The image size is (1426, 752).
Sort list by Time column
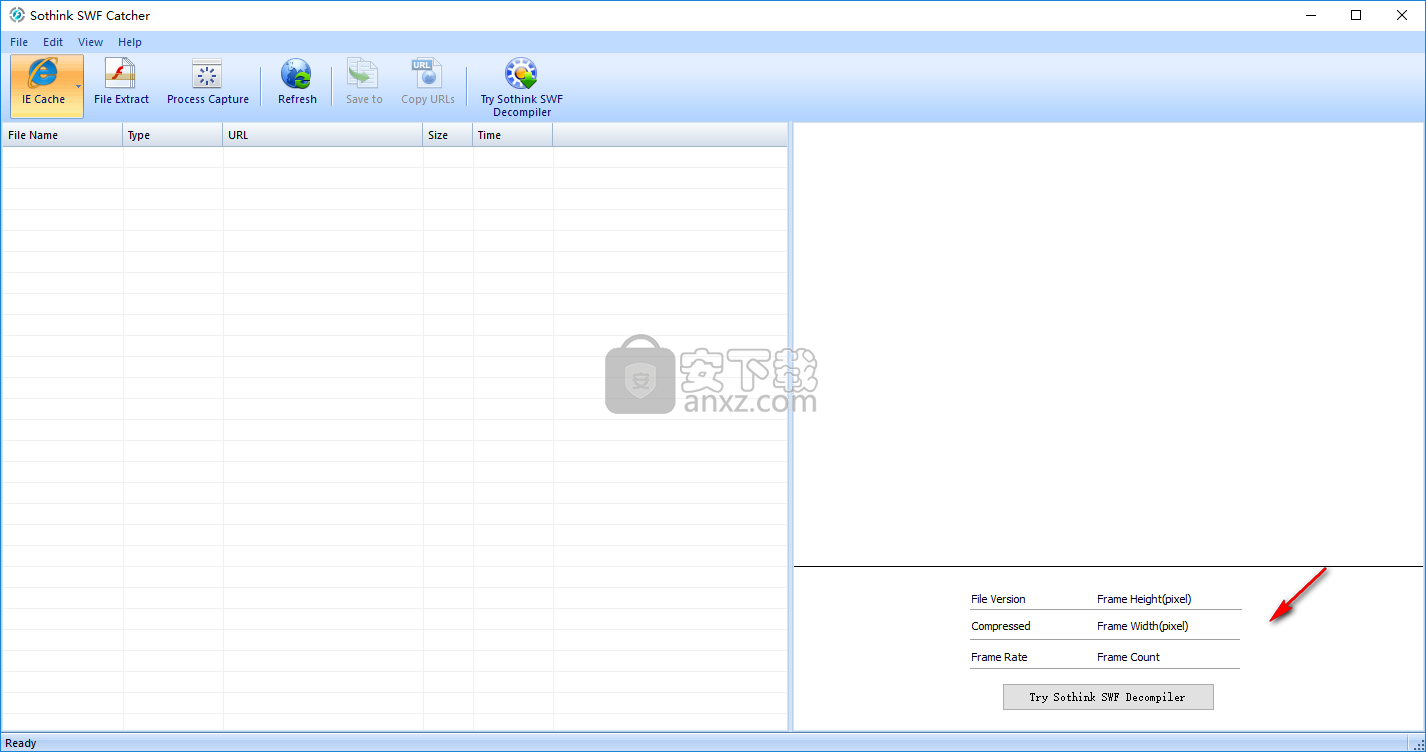[x=513, y=135]
